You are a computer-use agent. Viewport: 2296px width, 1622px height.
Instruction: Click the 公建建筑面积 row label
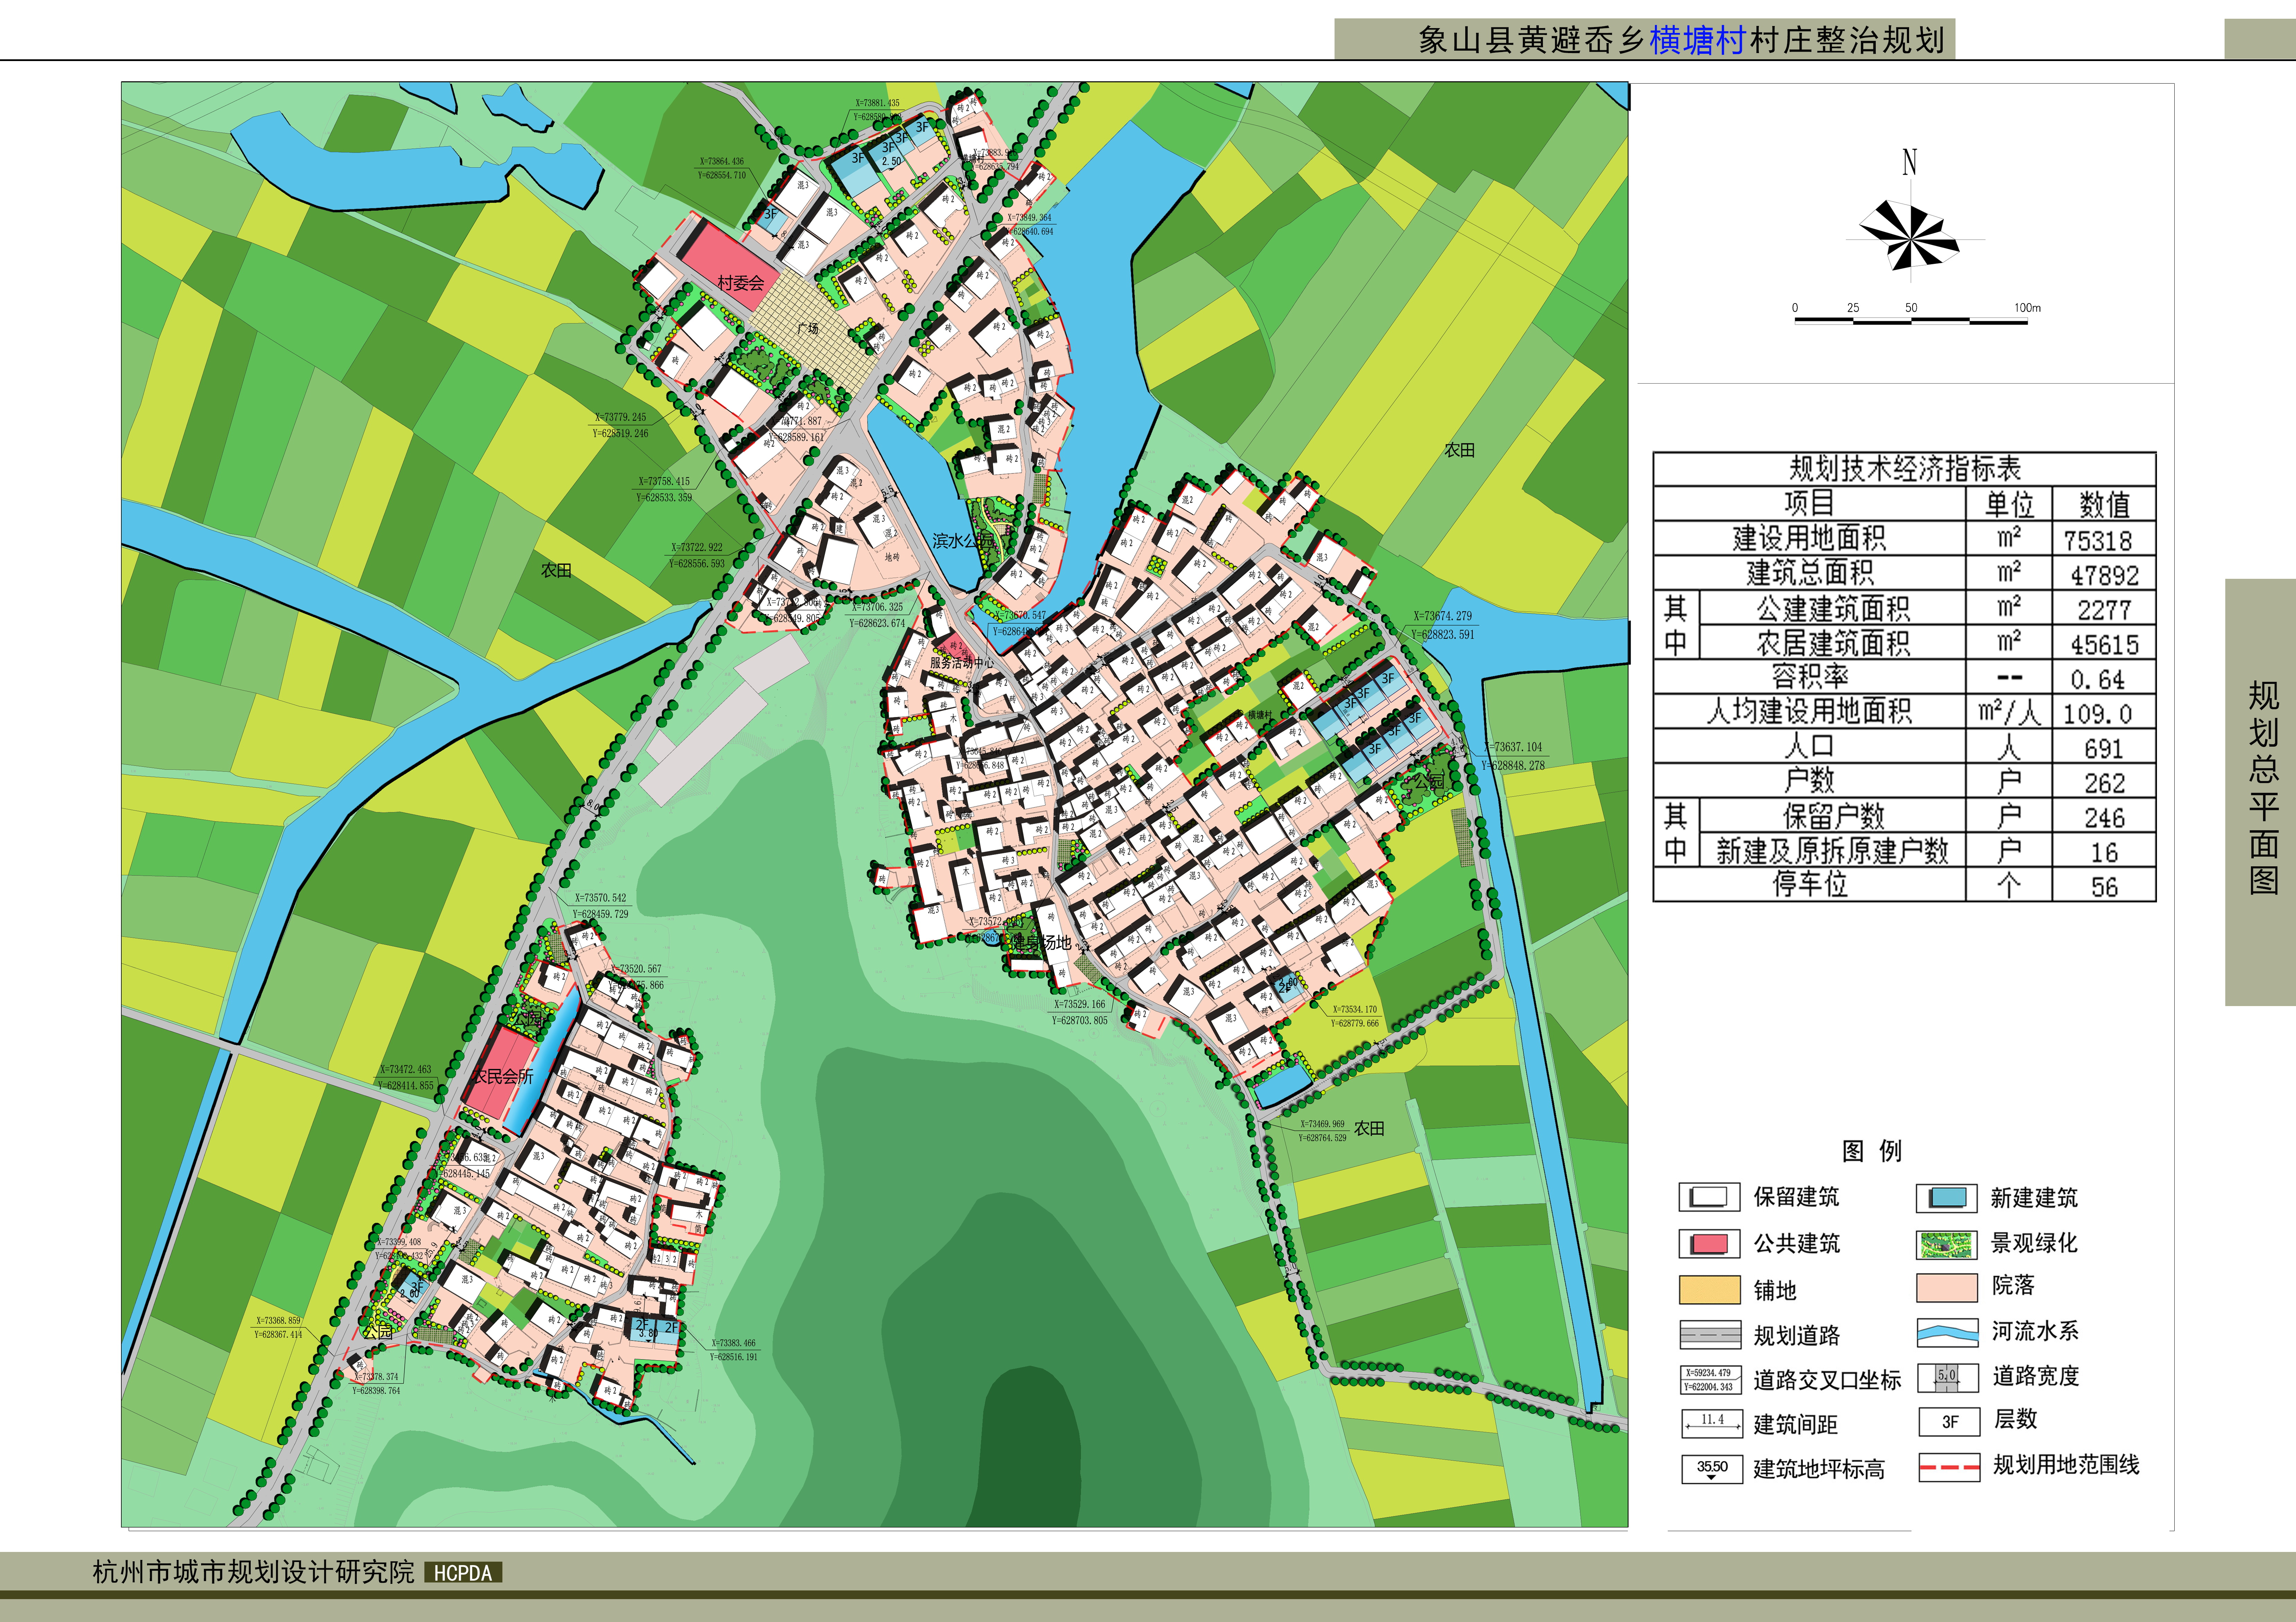[1833, 608]
